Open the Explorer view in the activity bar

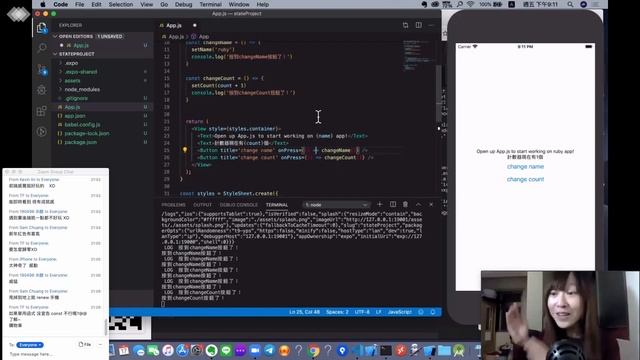[x=42, y=28]
